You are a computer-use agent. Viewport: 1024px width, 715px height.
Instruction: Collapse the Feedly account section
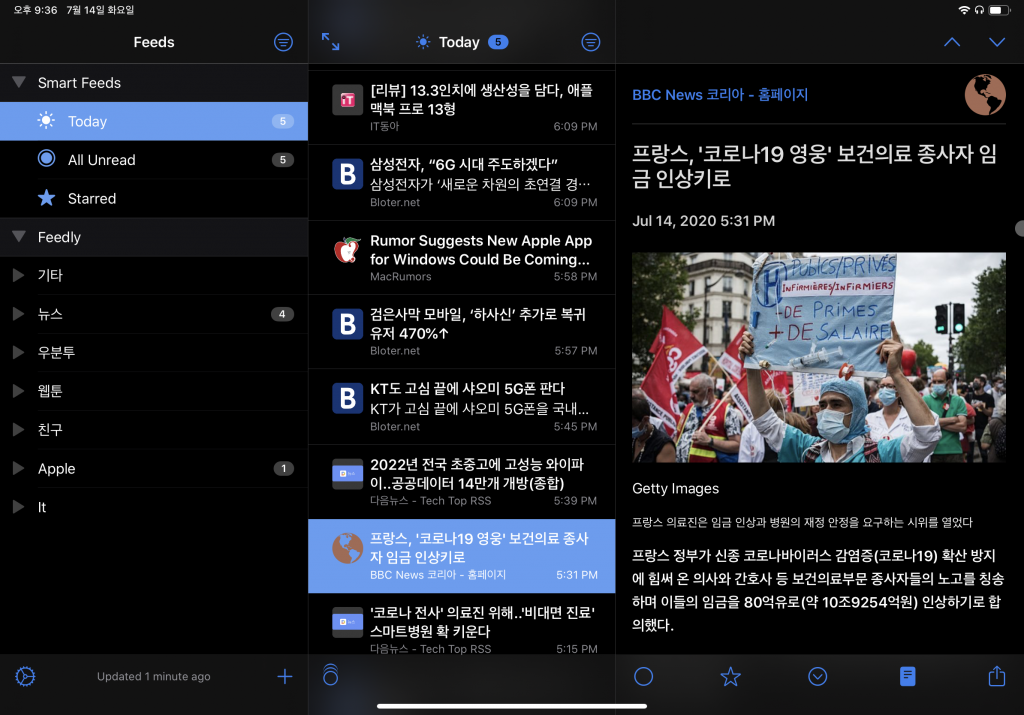[19, 236]
